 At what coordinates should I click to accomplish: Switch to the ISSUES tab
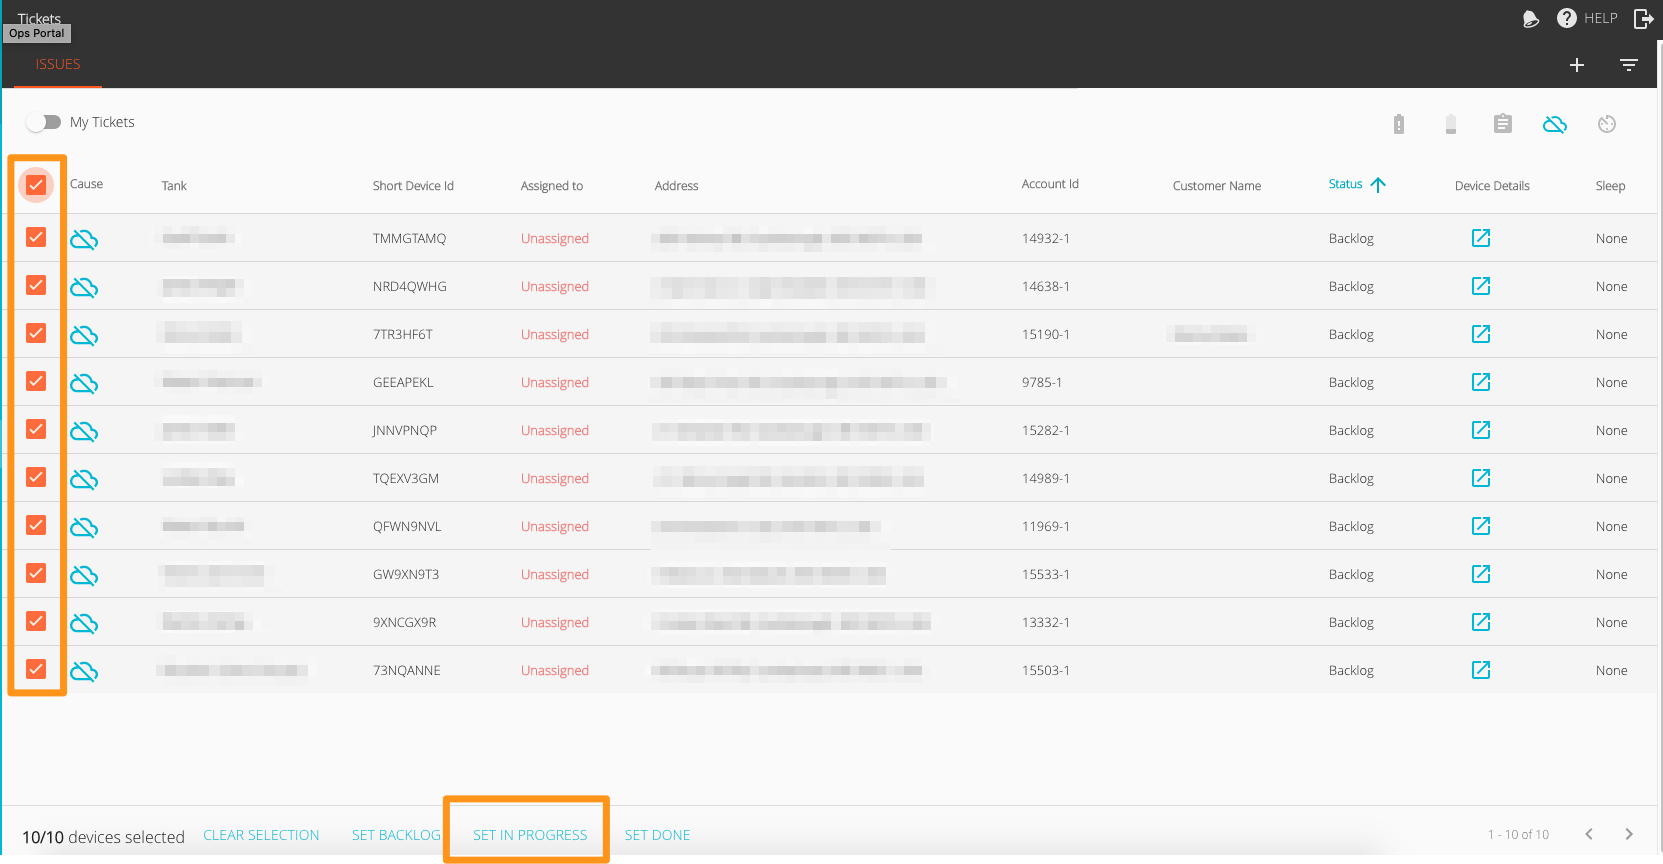click(58, 64)
